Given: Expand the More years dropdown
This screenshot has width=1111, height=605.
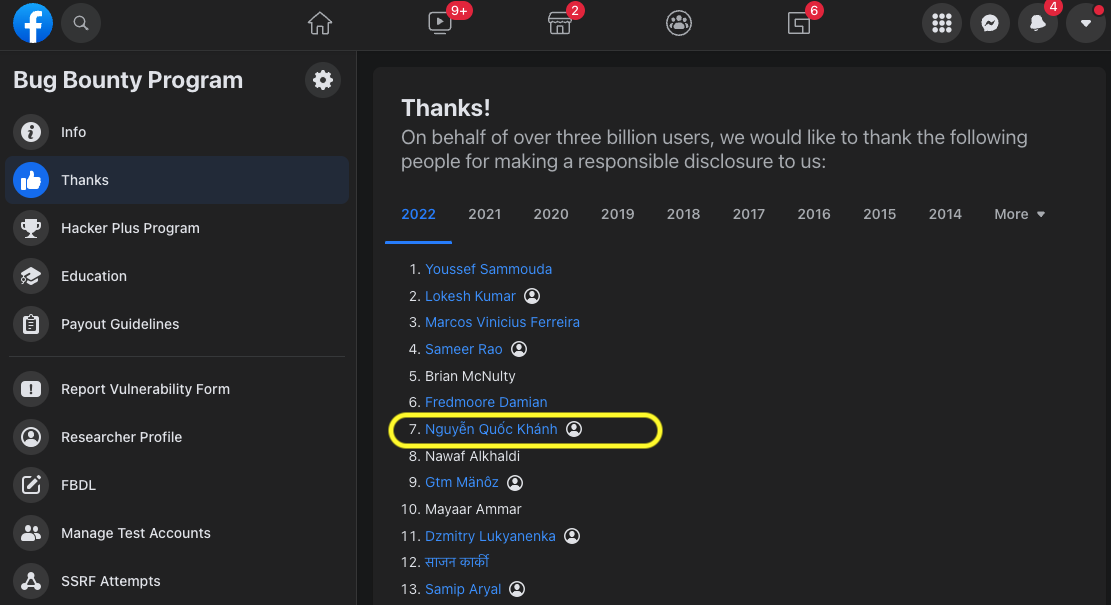Looking at the screenshot, I should (1020, 214).
